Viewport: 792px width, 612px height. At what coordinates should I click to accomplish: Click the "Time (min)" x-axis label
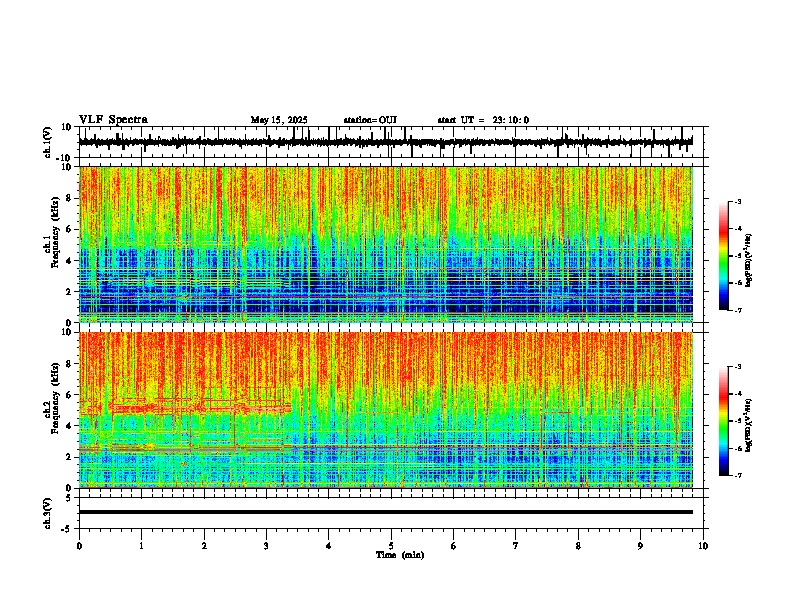[x=400, y=555]
